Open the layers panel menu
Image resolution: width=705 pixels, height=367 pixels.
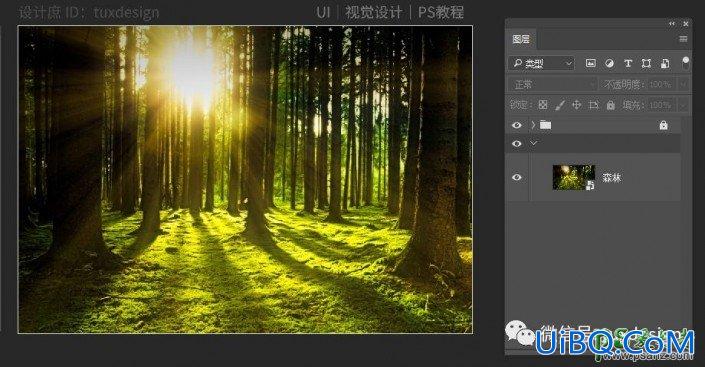683,39
